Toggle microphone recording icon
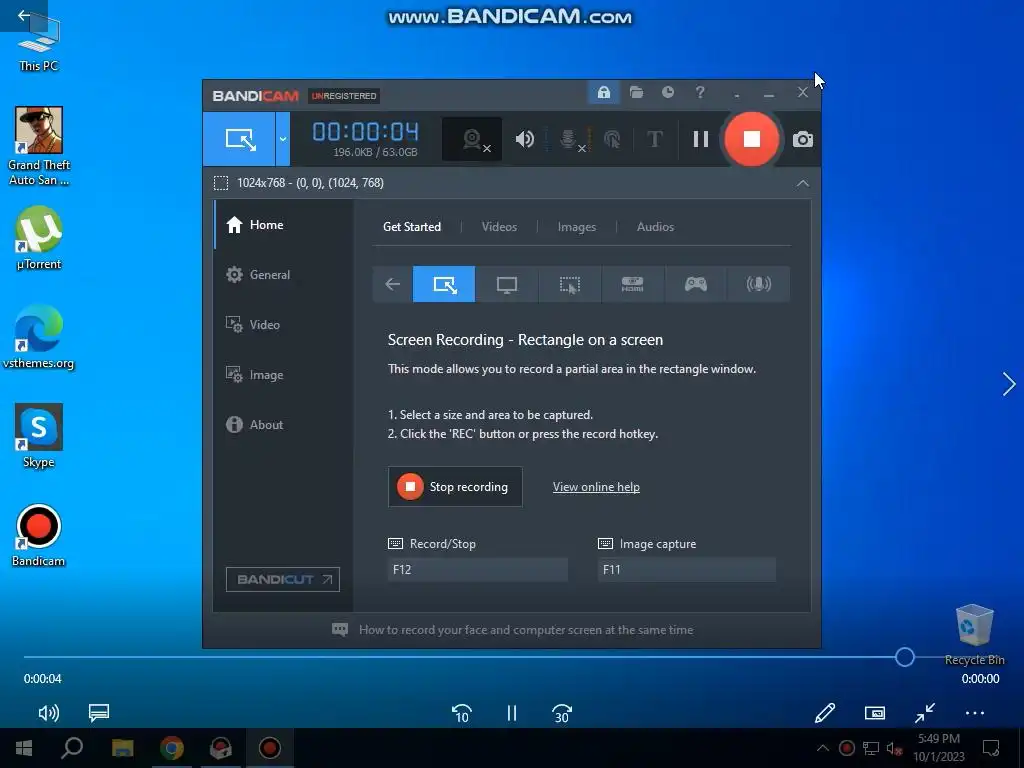Viewport: 1024px width, 768px height. (x=570, y=139)
